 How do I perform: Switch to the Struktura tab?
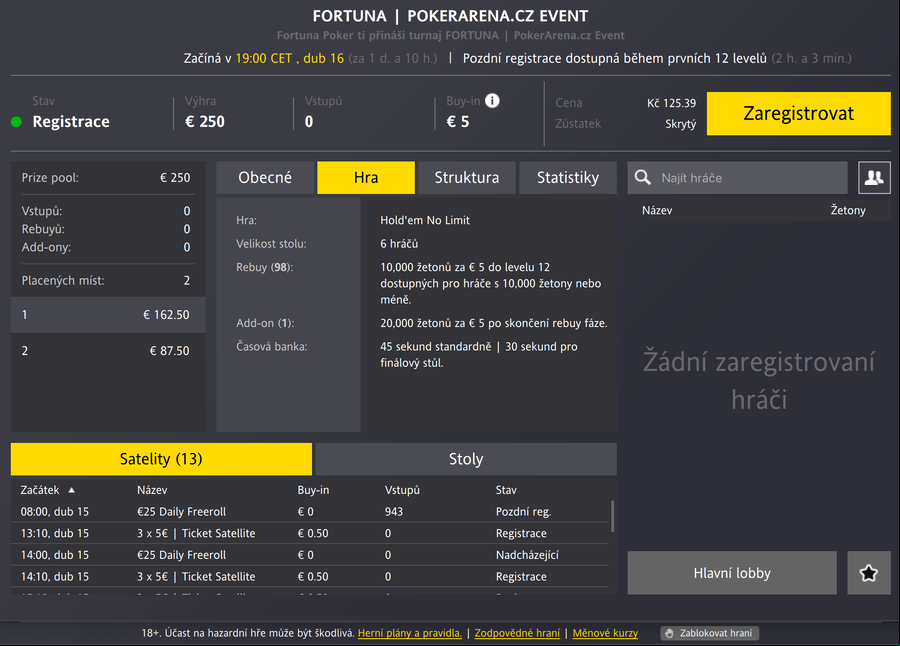467,177
